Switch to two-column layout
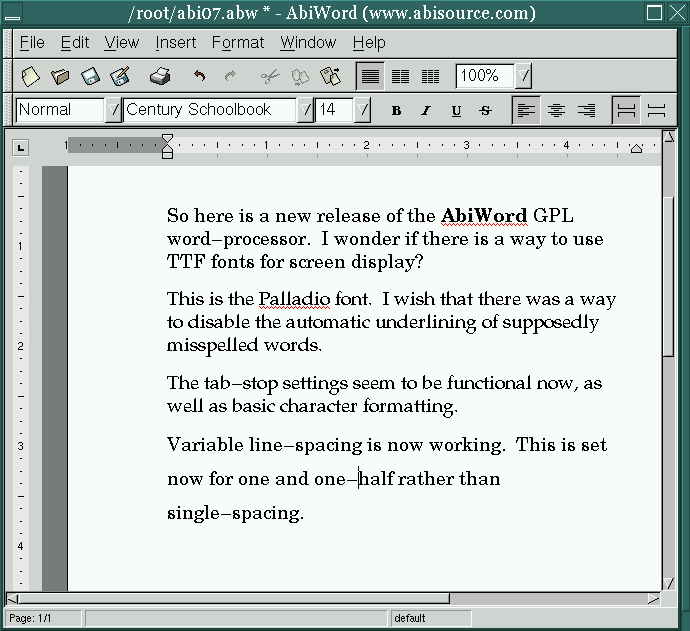690x631 pixels. 400,76
